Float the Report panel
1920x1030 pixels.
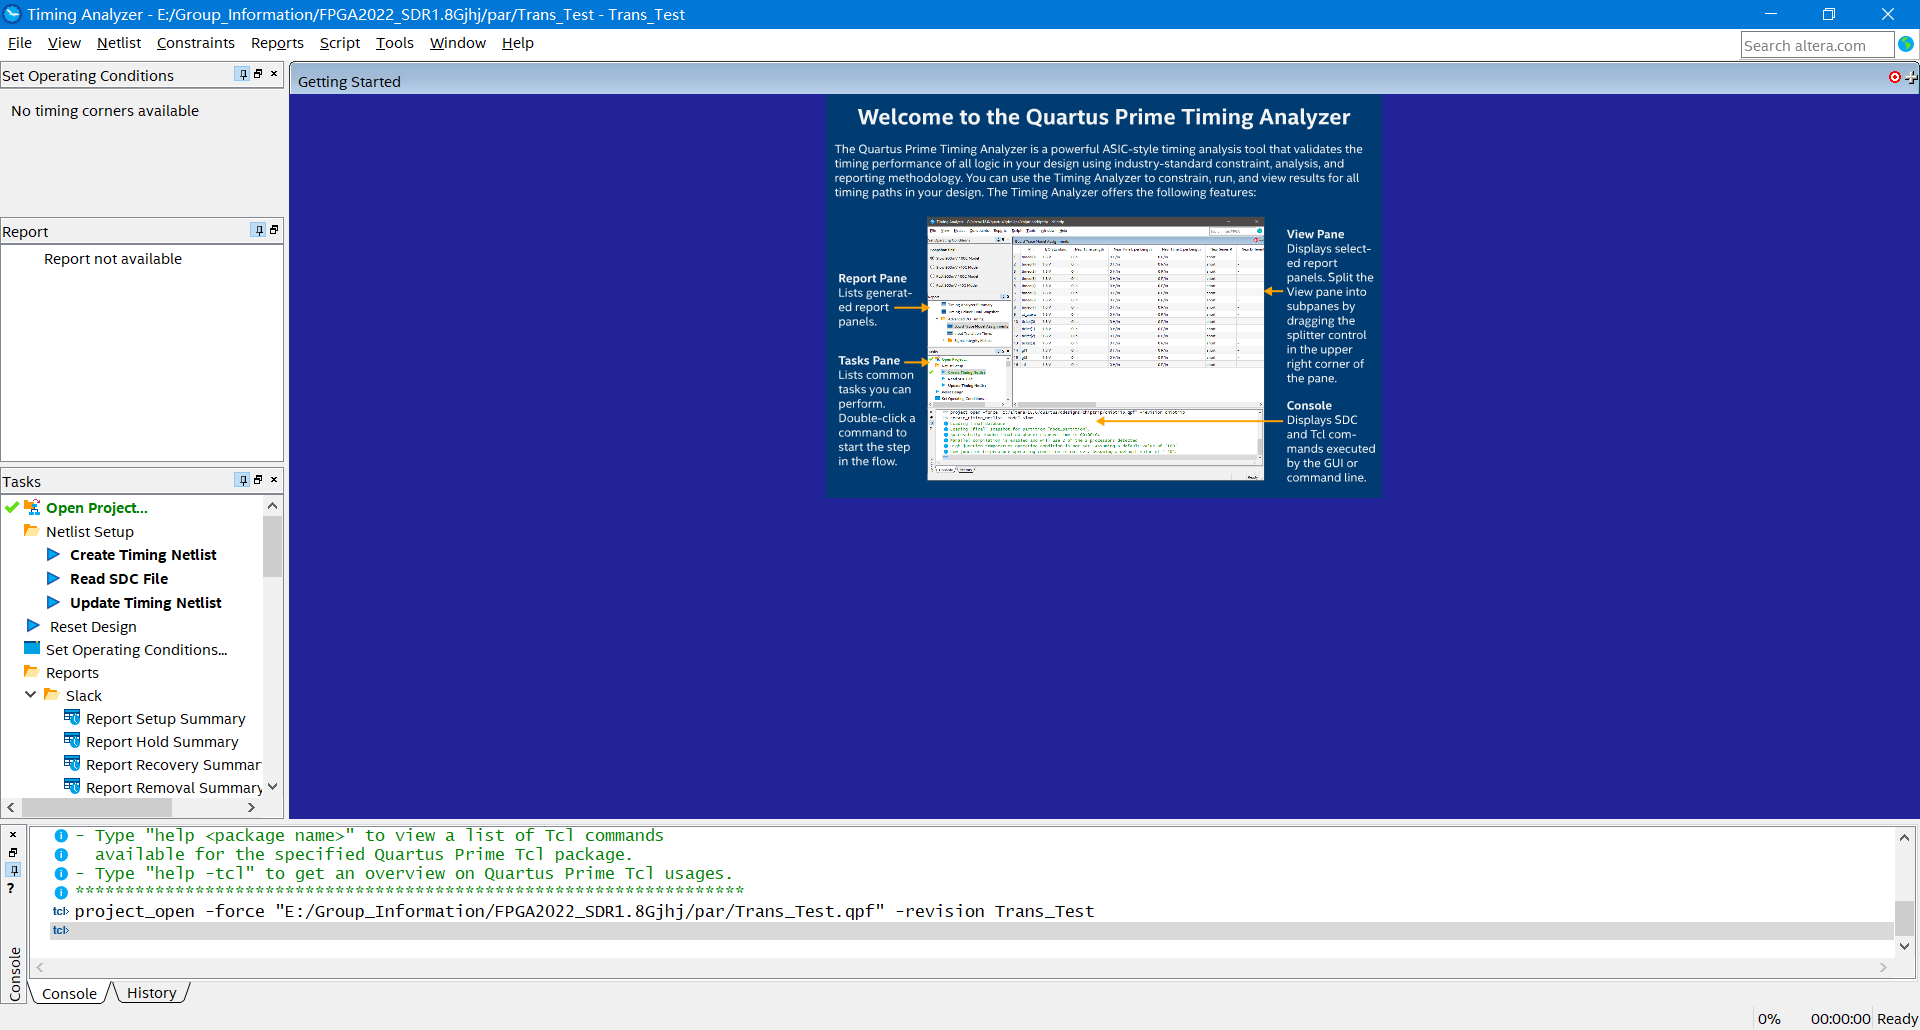(274, 230)
